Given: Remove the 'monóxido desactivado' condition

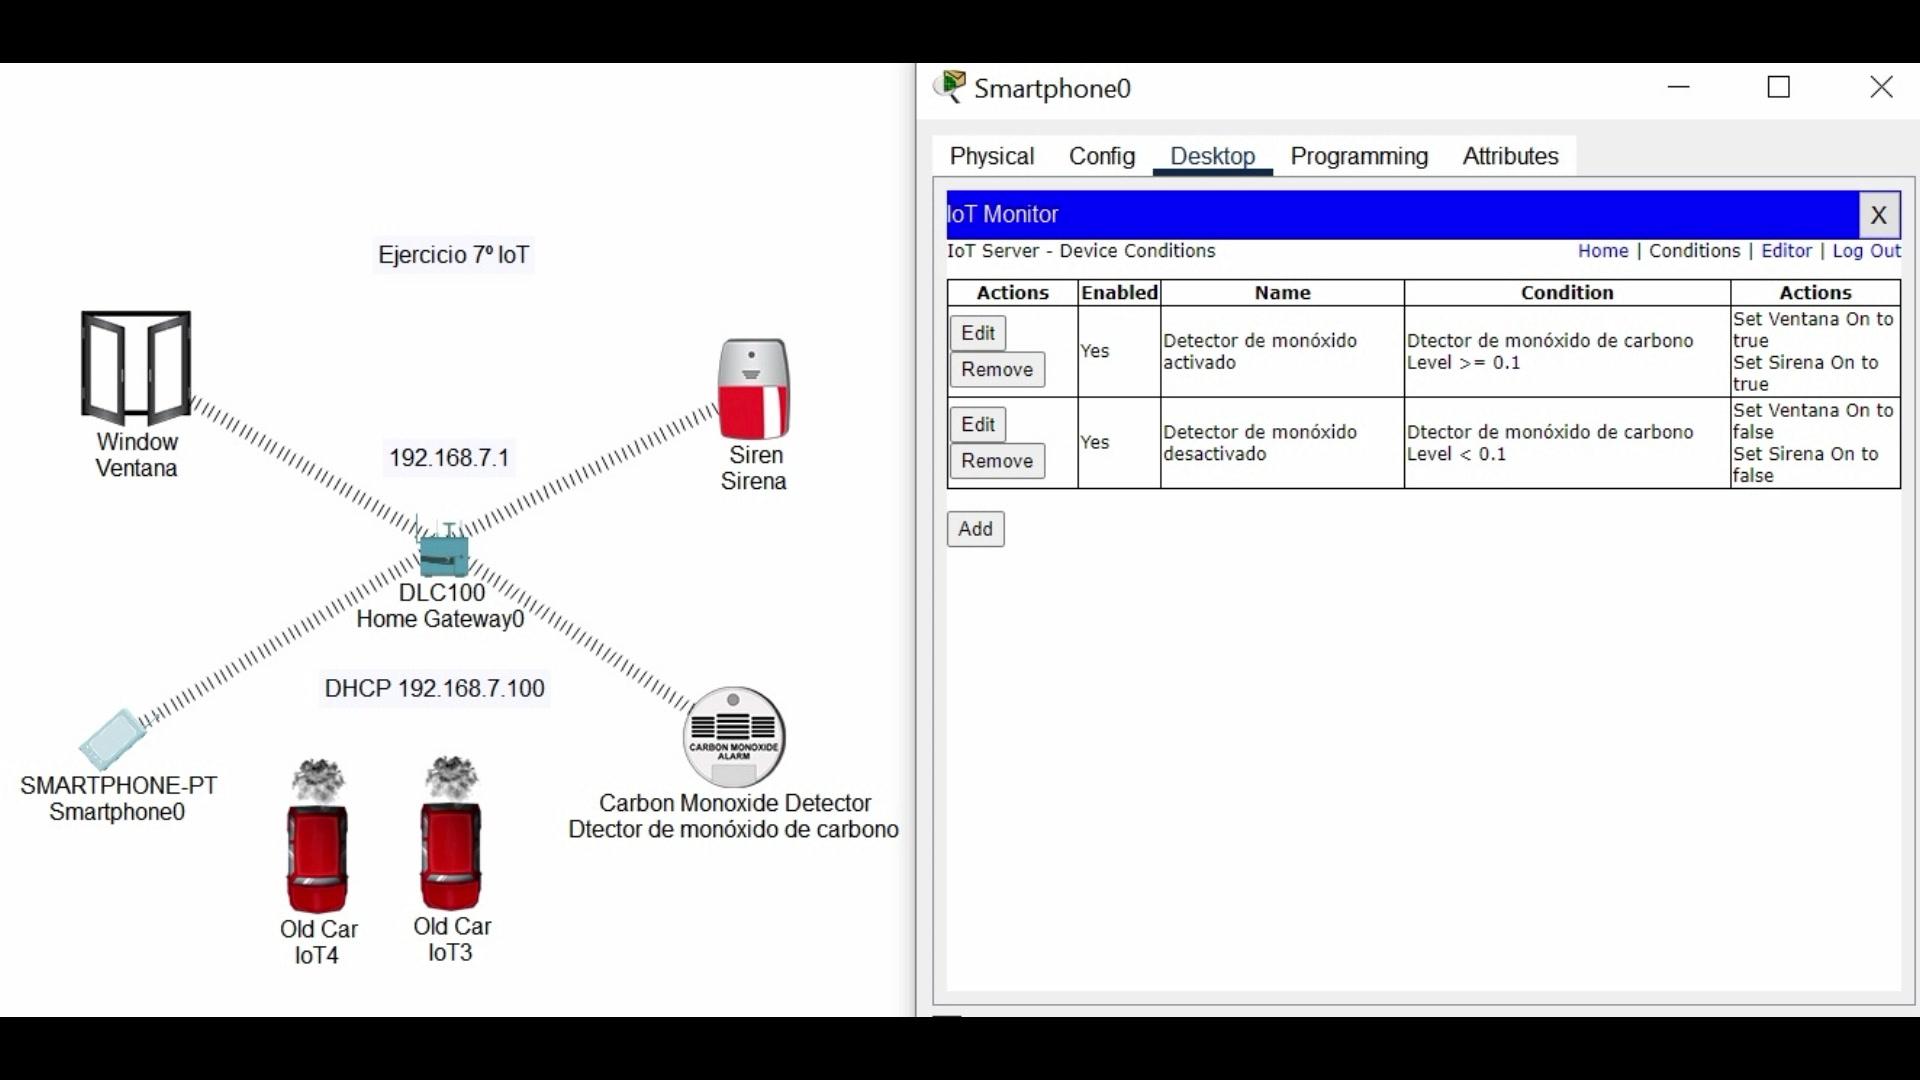Looking at the screenshot, I should coord(996,461).
